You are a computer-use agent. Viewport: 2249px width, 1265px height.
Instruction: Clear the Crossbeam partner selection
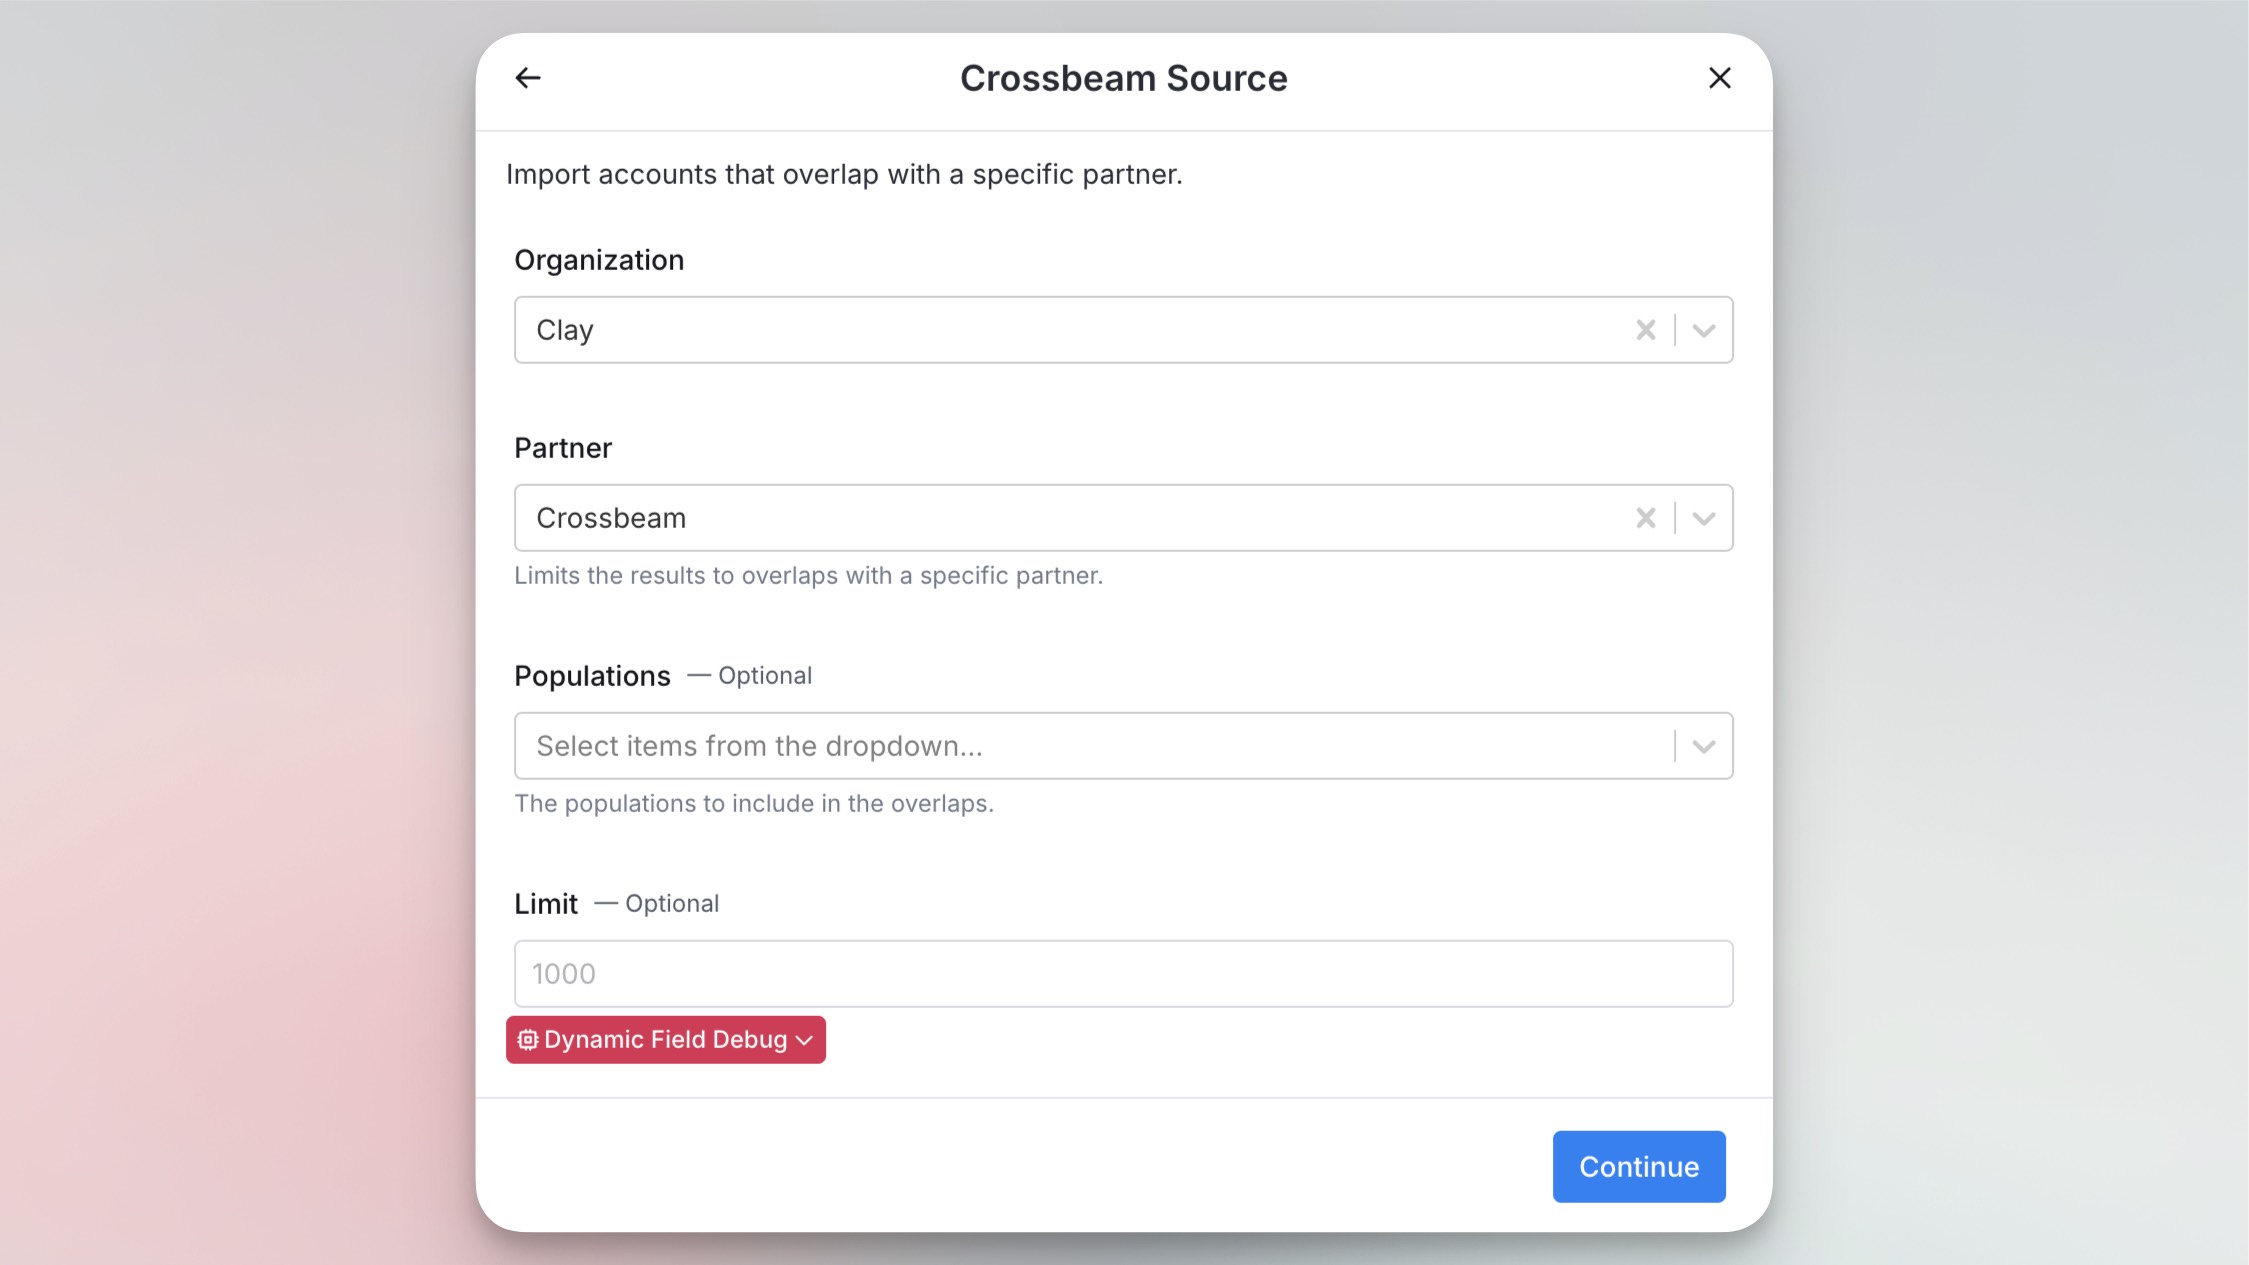[x=1645, y=518]
